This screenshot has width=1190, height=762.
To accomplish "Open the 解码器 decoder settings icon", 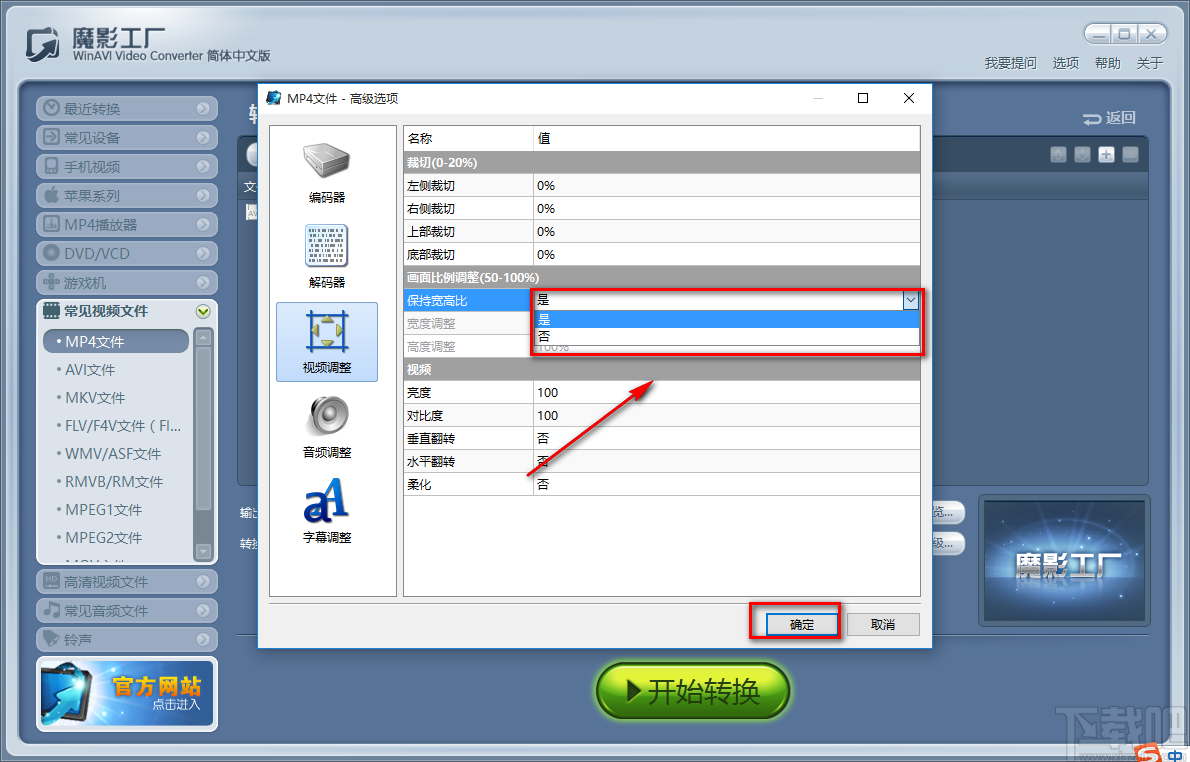I will pyautogui.click(x=326, y=246).
